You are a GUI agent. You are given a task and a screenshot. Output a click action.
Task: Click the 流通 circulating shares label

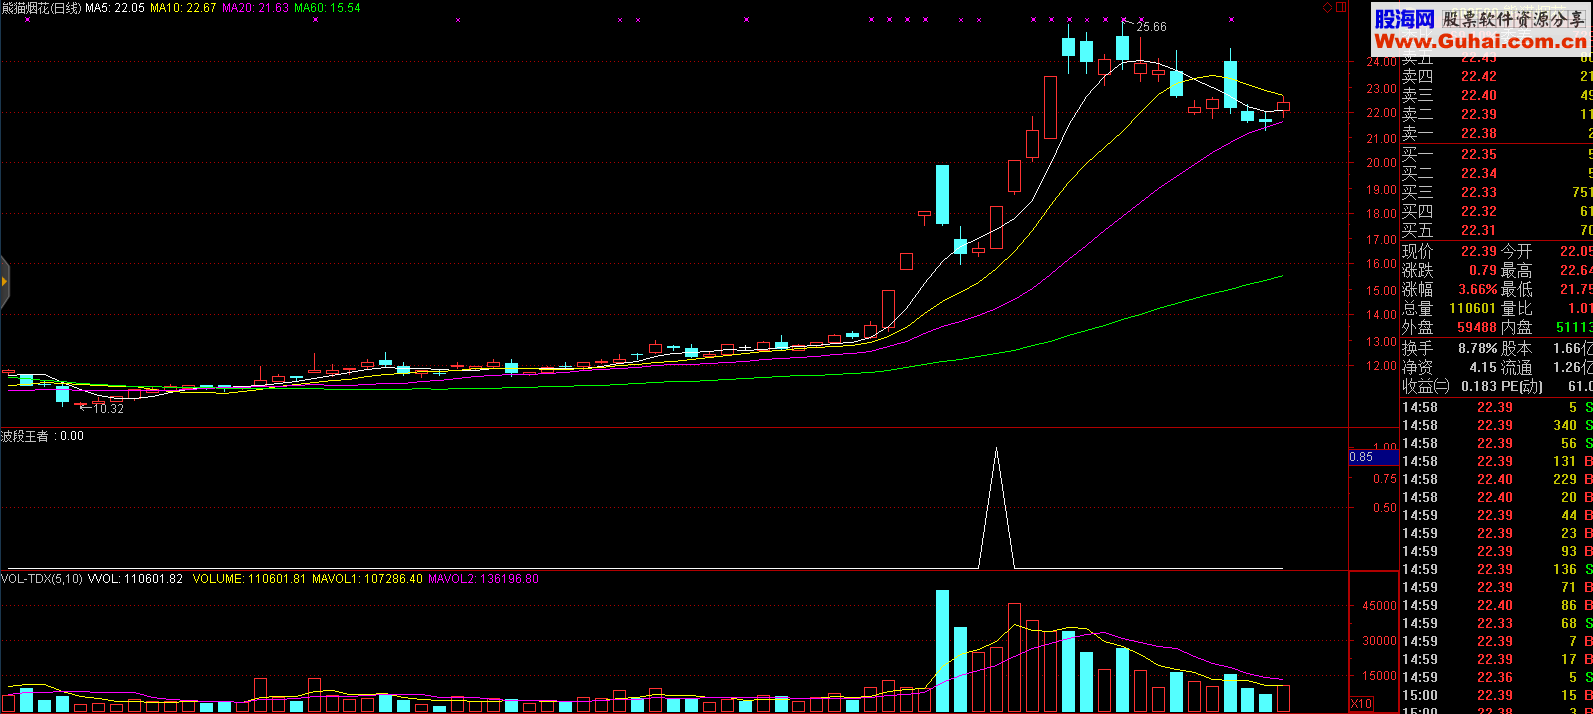(1516, 368)
